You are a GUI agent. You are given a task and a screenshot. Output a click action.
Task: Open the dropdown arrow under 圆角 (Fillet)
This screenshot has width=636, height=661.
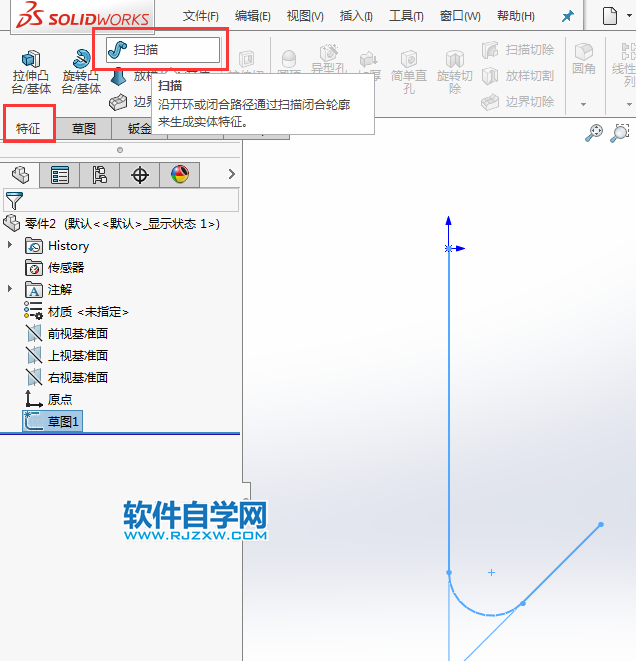[583, 104]
